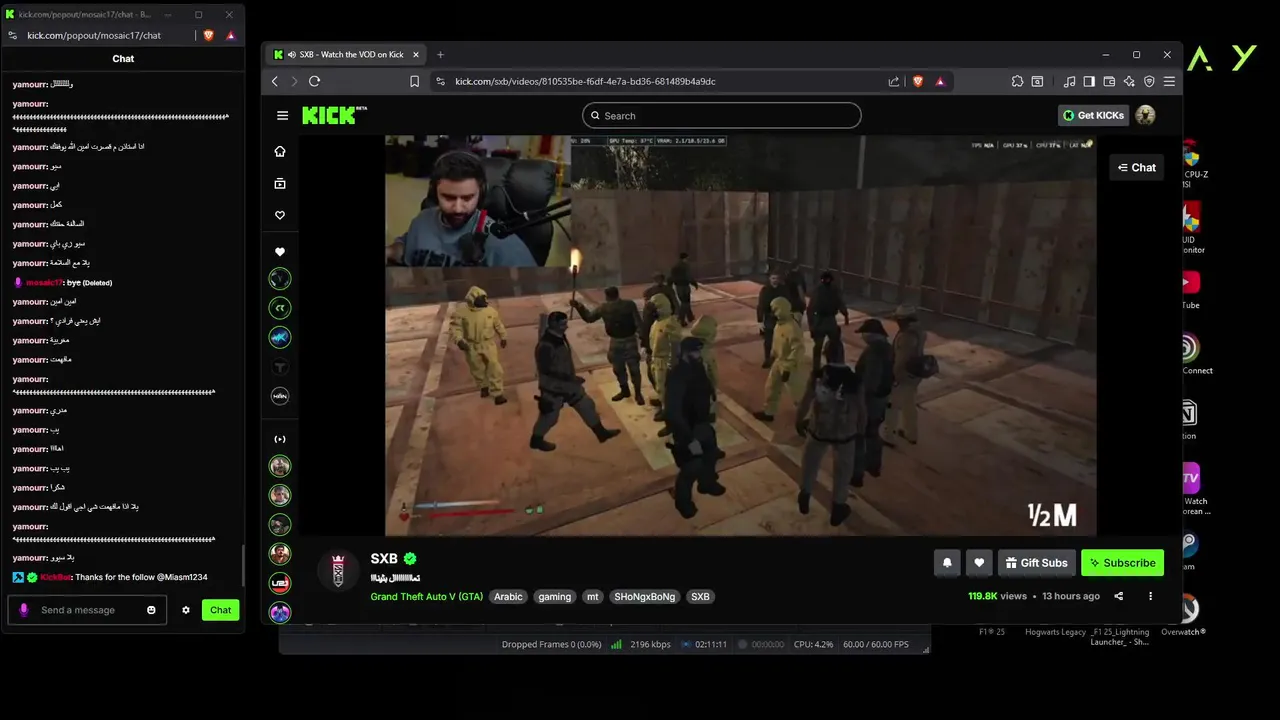Open Following via the outlined heart icon in sidebar
Image resolution: width=1280 pixels, height=720 pixels.
pyautogui.click(x=280, y=215)
